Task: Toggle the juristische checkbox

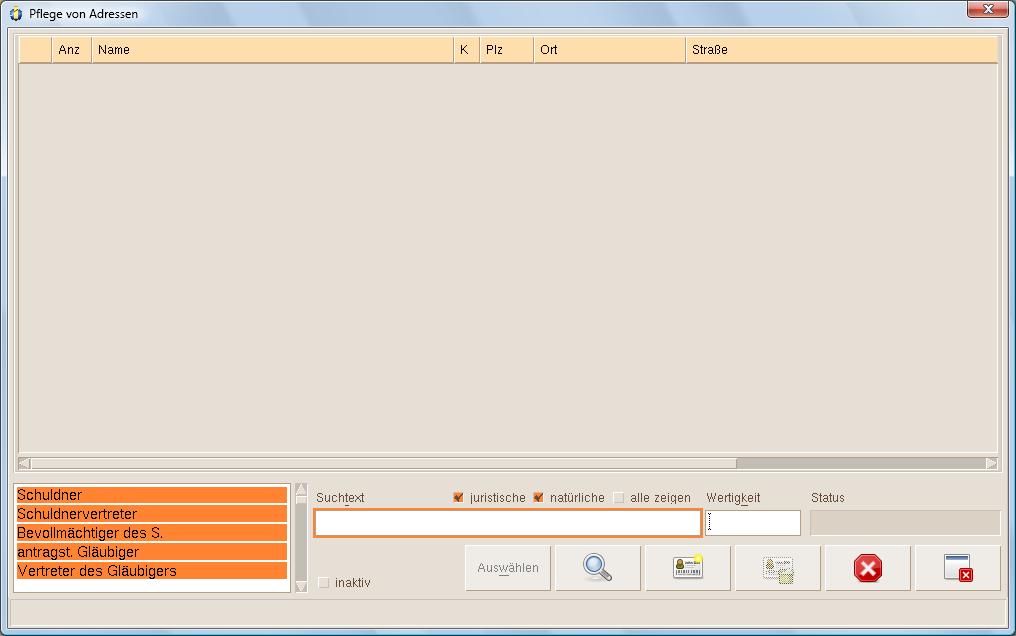Action: tap(458, 497)
